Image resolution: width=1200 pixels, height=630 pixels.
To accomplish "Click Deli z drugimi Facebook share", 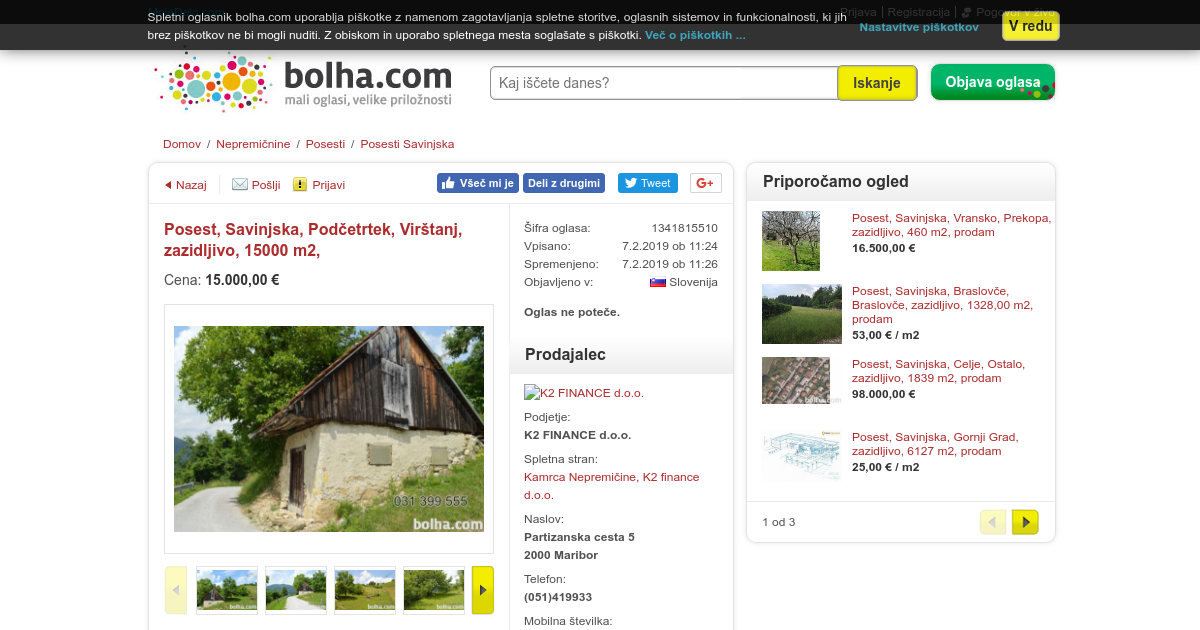I will (x=564, y=183).
